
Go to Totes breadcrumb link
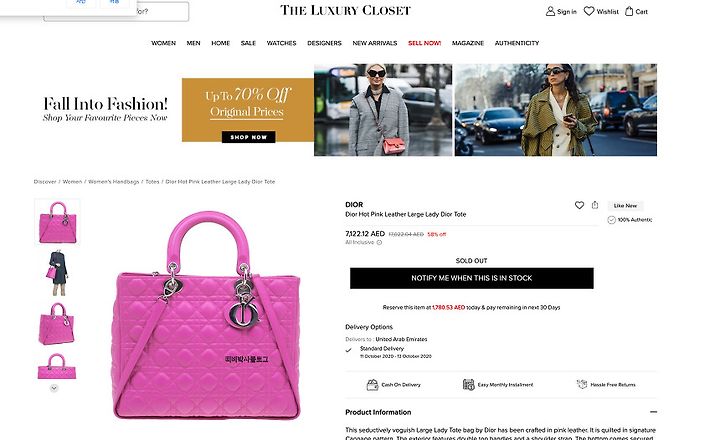[152, 182]
